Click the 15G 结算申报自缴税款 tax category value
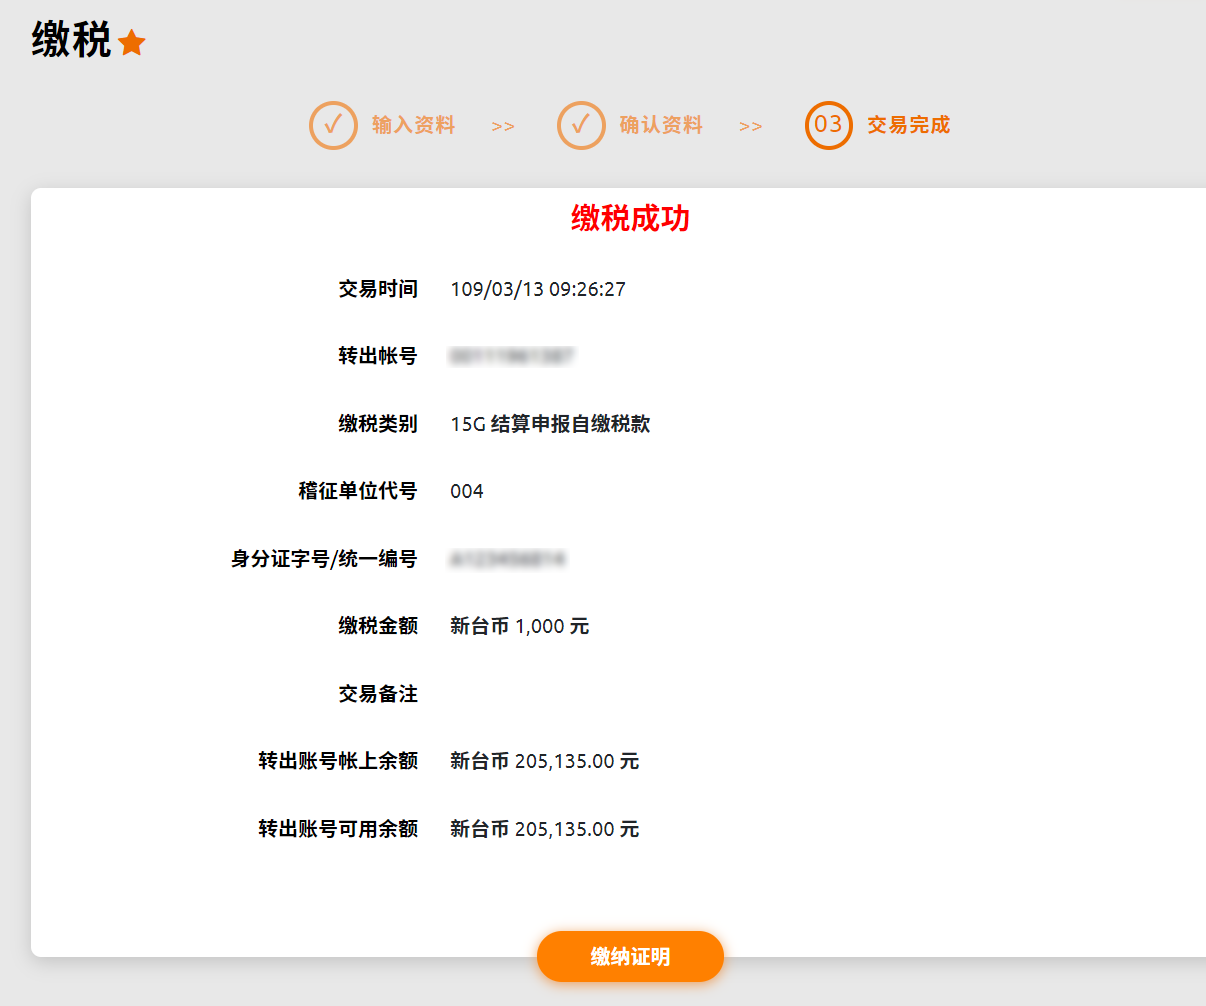The height and width of the screenshot is (1006, 1206). [550, 424]
